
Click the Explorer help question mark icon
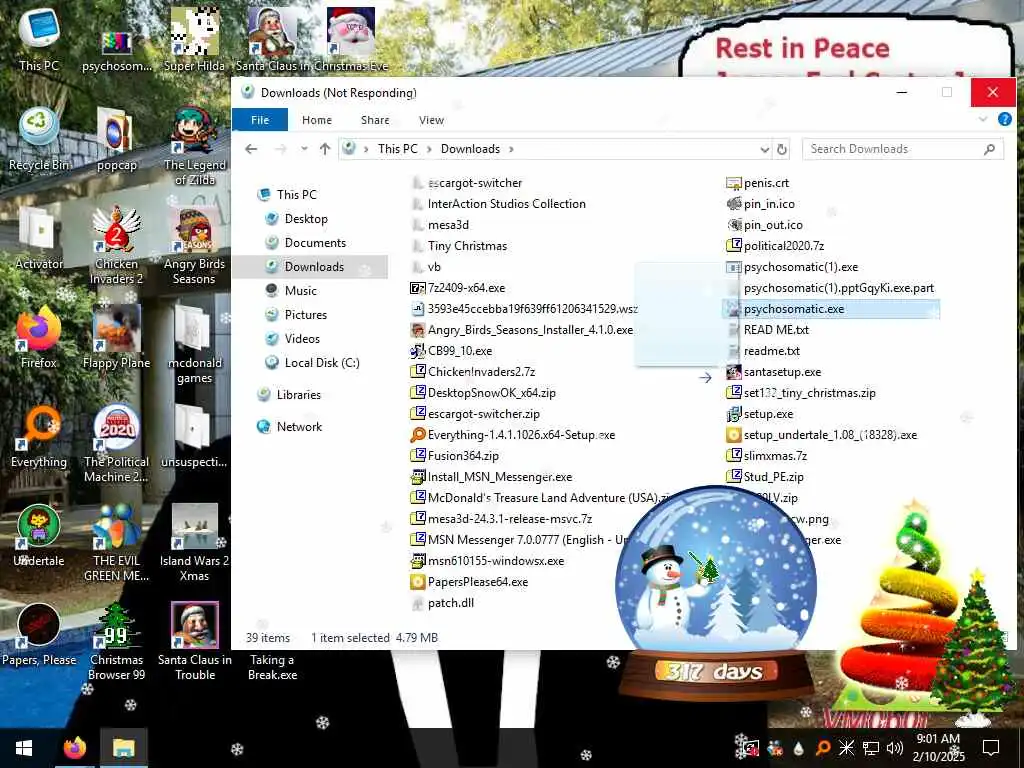click(x=1004, y=119)
